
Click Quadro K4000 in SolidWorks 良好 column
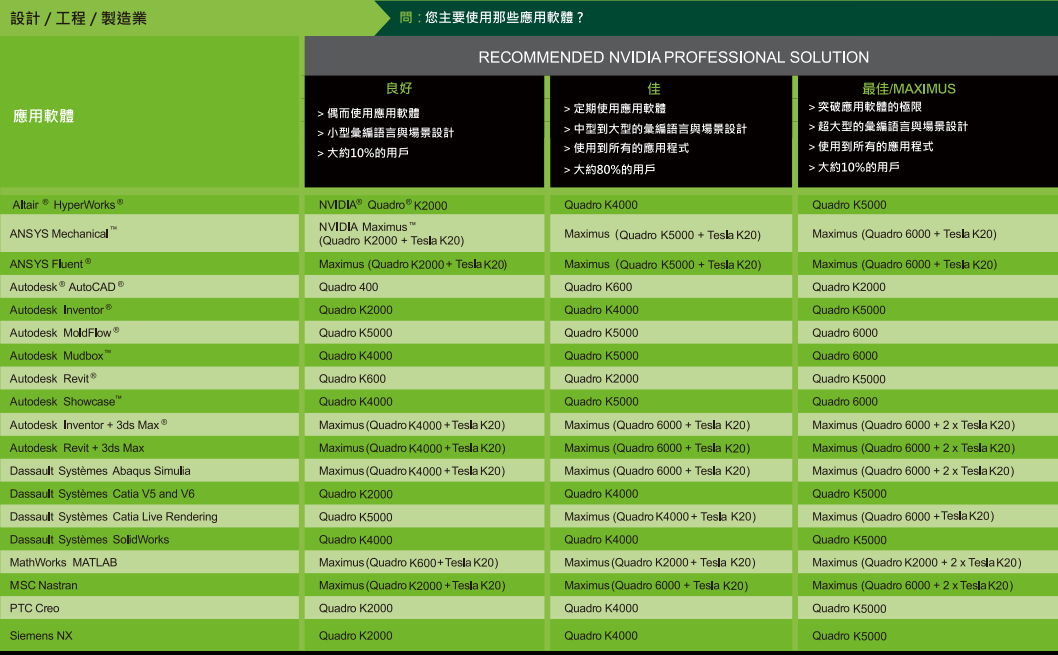point(356,540)
